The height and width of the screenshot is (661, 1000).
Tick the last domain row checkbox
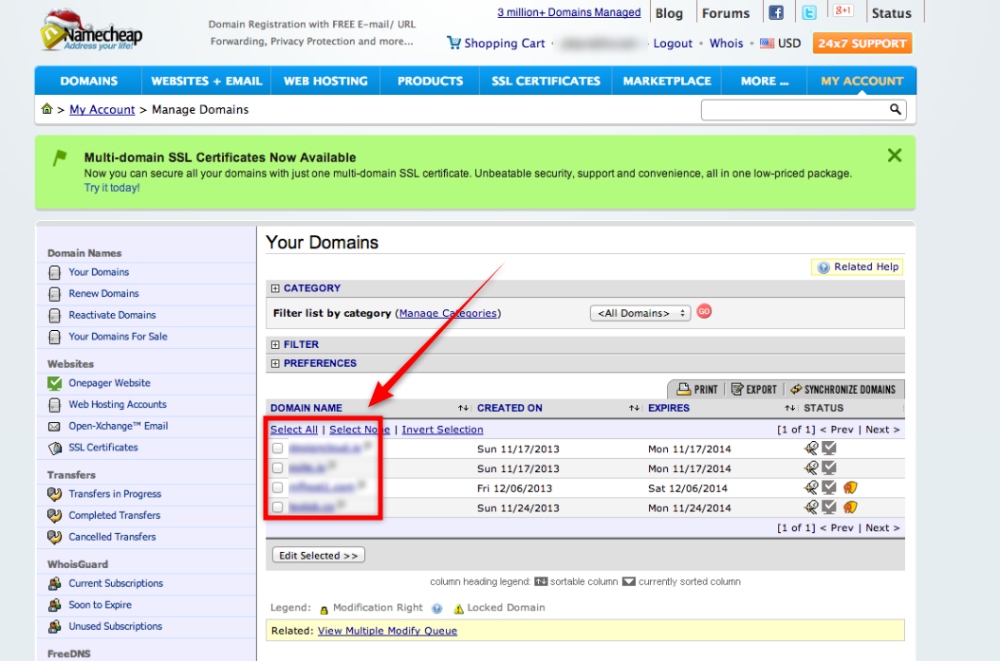coord(278,508)
